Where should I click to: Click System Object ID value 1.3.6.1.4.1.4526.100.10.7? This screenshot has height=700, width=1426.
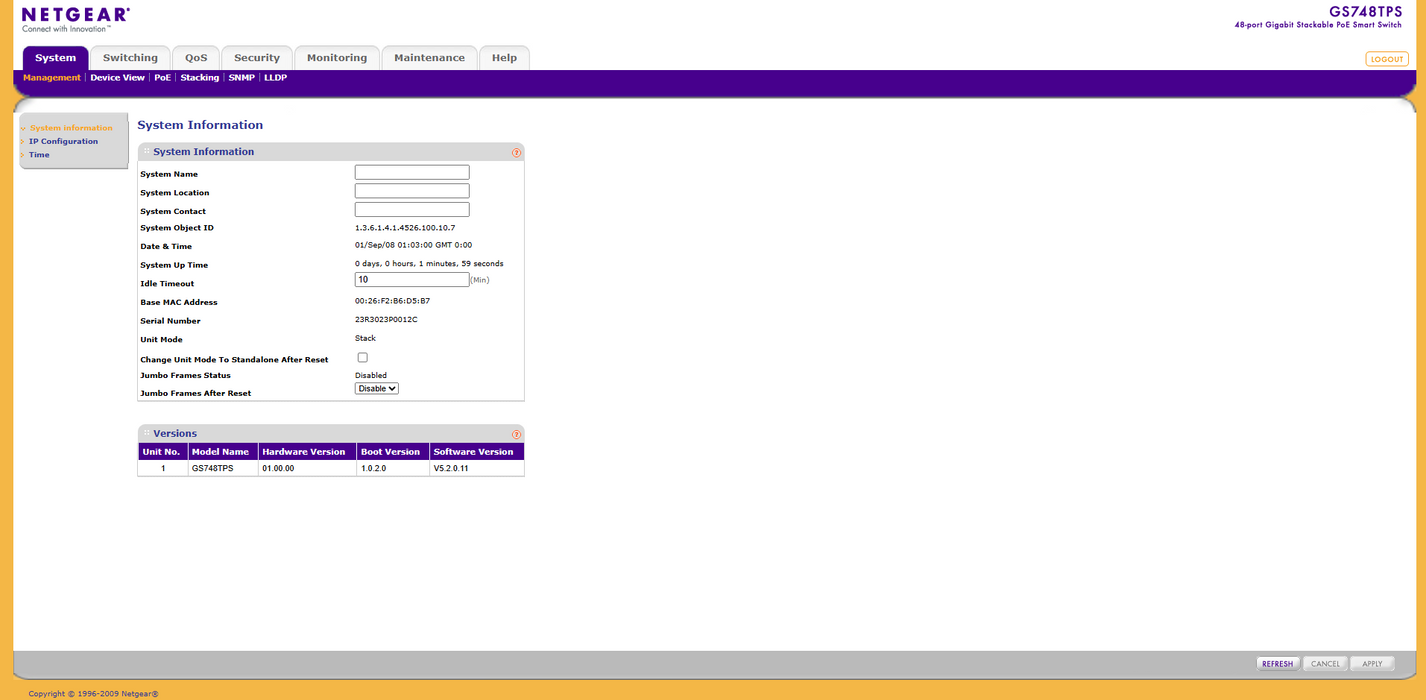pyautogui.click(x=405, y=228)
